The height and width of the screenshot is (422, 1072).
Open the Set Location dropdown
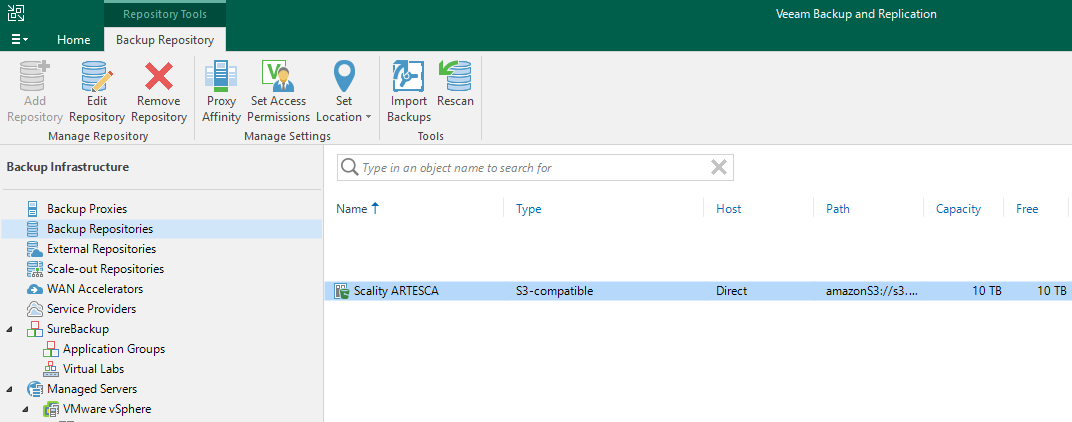coord(344,92)
